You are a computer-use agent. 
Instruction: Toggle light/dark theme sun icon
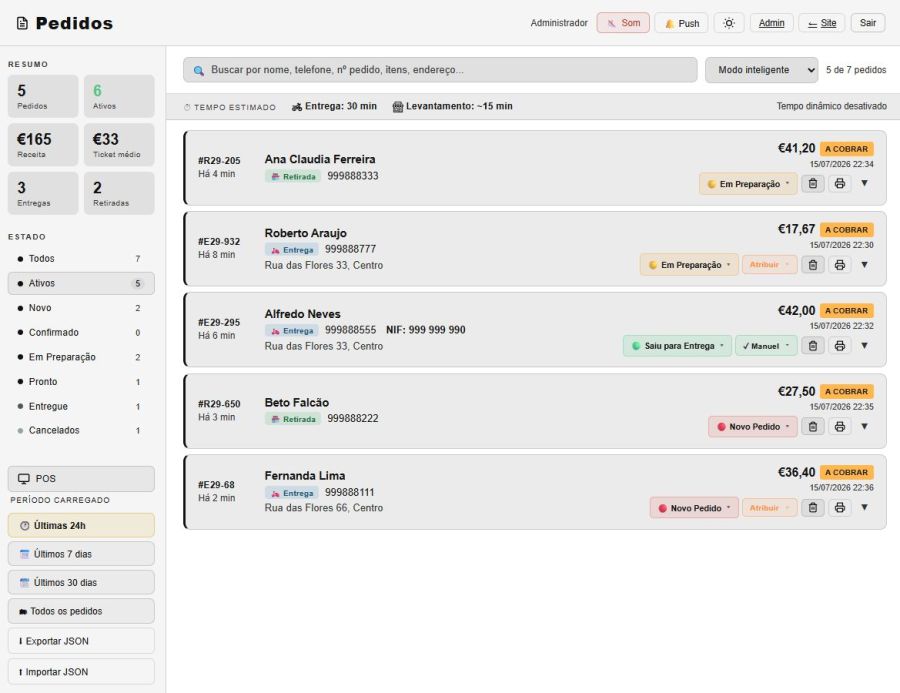coord(729,23)
